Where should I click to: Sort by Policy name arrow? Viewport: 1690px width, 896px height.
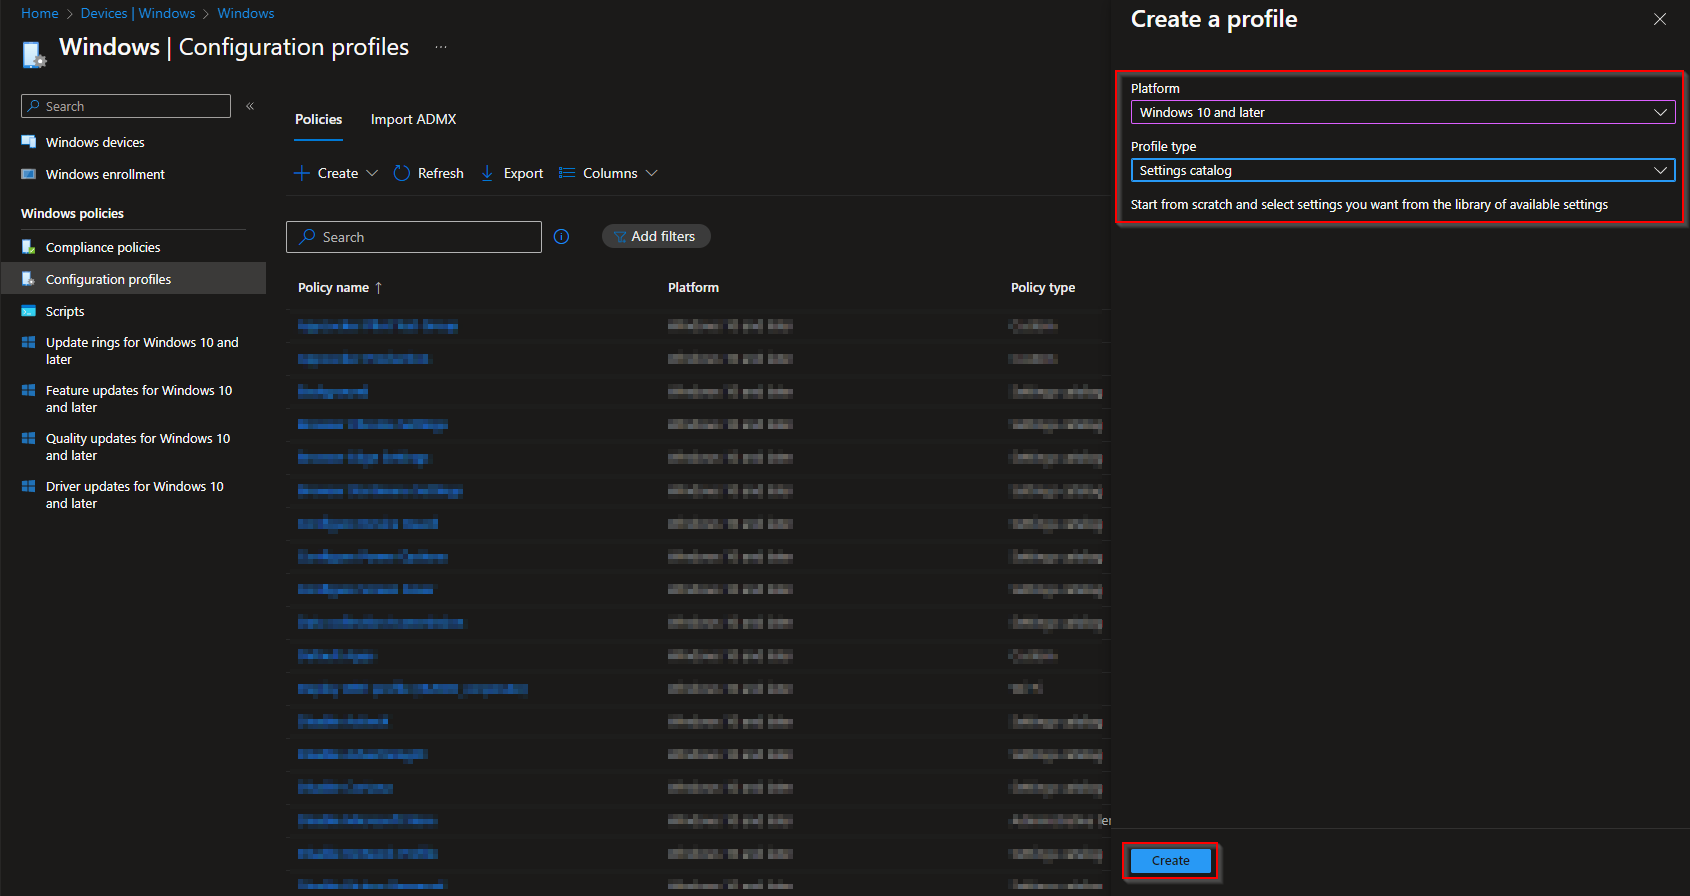point(378,287)
